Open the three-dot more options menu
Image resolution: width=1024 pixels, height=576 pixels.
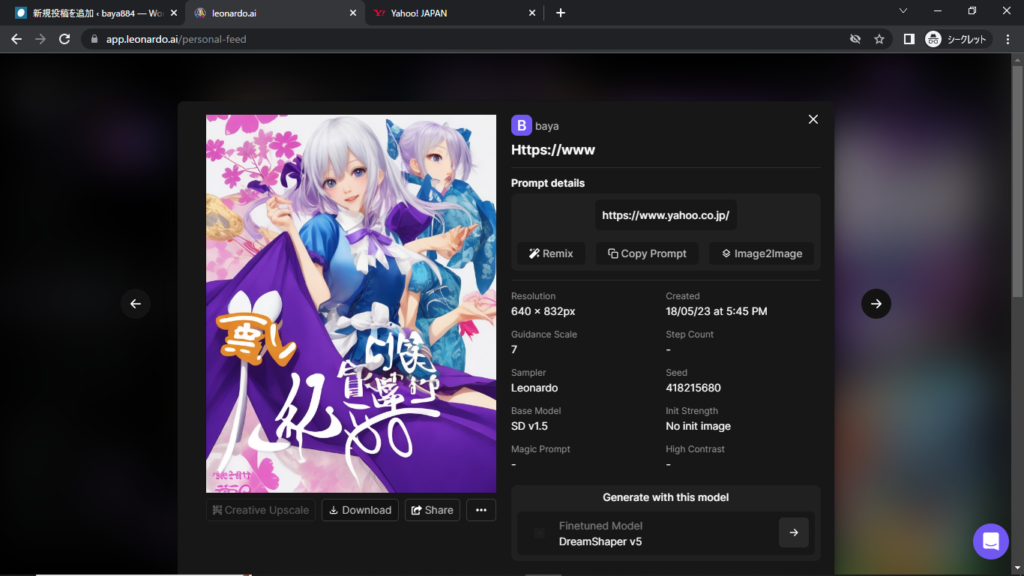481,510
